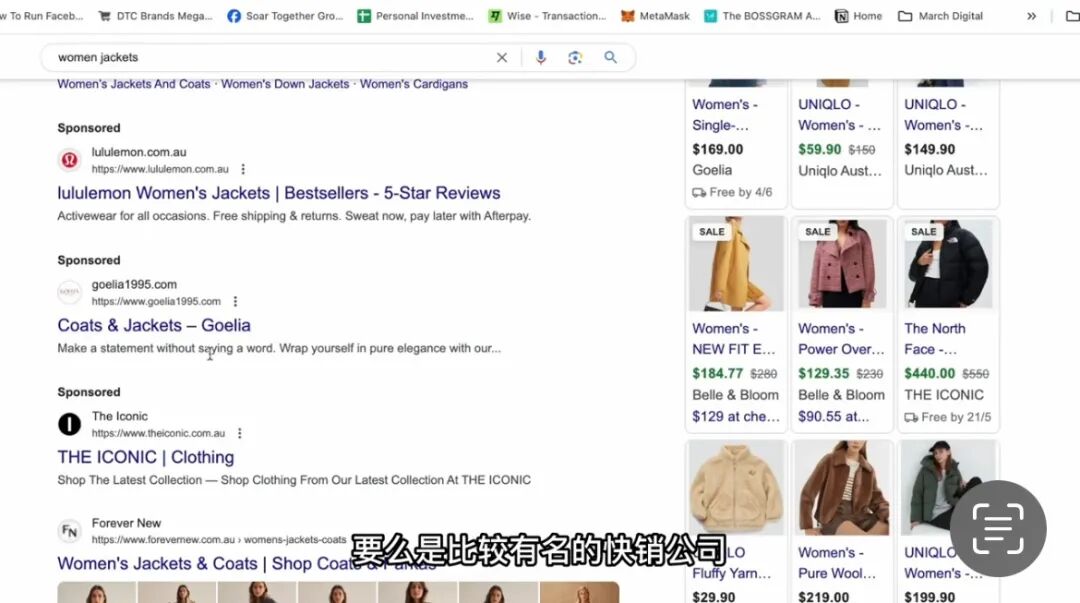Select cream Fluffy Yarn jacket thumbnail
The height and width of the screenshot is (603, 1080).
coord(736,488)
